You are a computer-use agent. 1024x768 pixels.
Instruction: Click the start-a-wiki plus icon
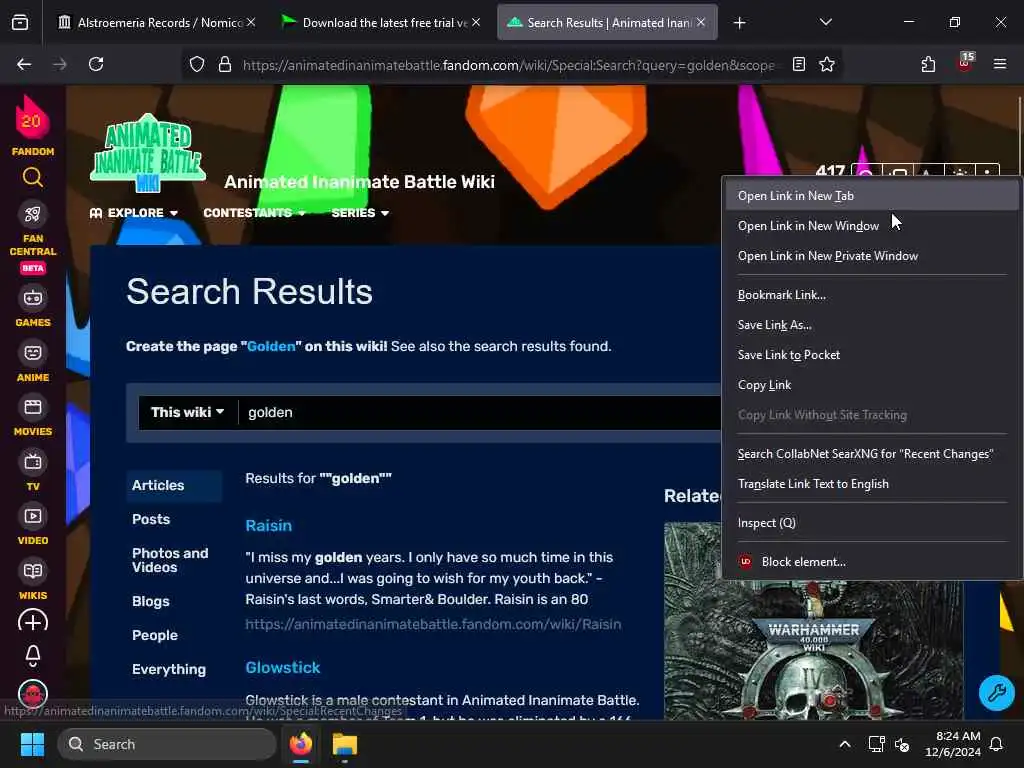tap(33, 622)
